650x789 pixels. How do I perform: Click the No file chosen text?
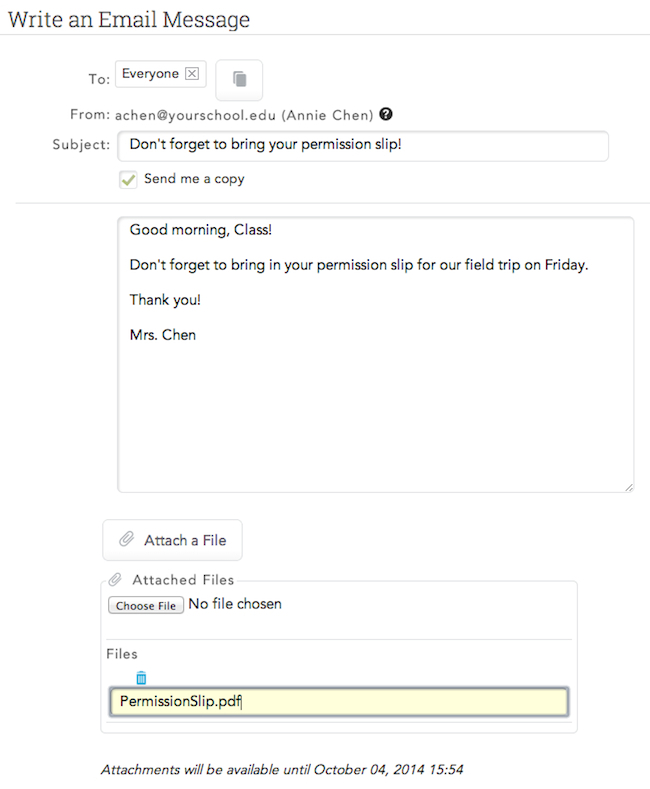coord(235,604)
